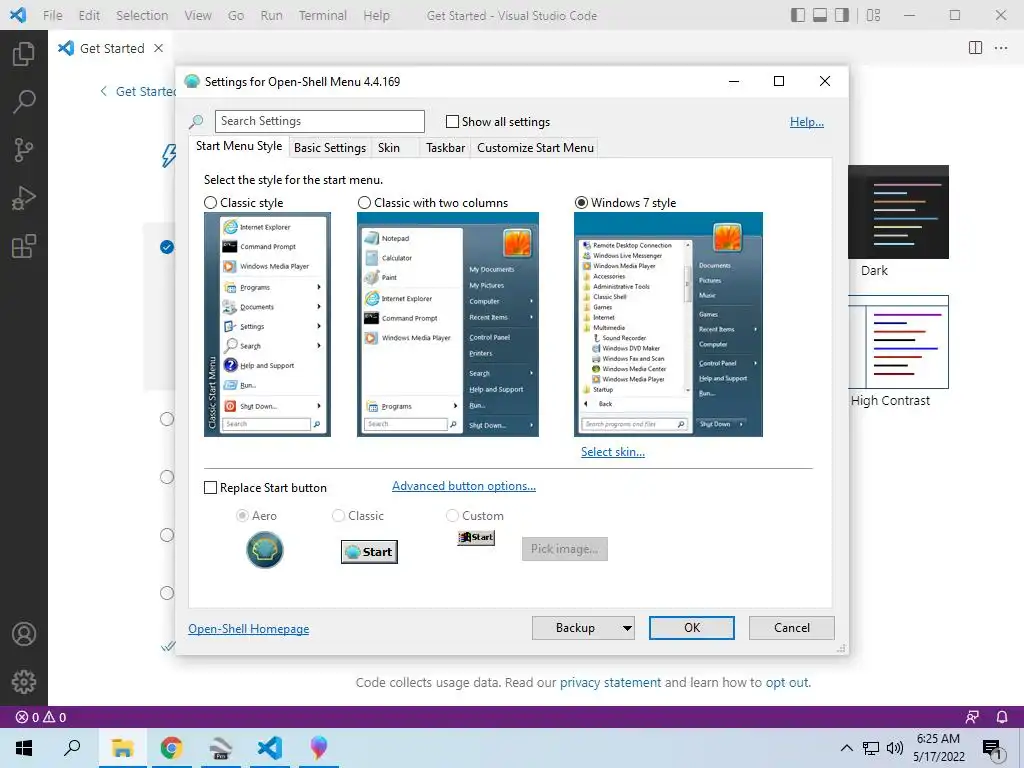Open the Help... link
The width and height of the screenshot is (1024, 768).
coord(807,122)
